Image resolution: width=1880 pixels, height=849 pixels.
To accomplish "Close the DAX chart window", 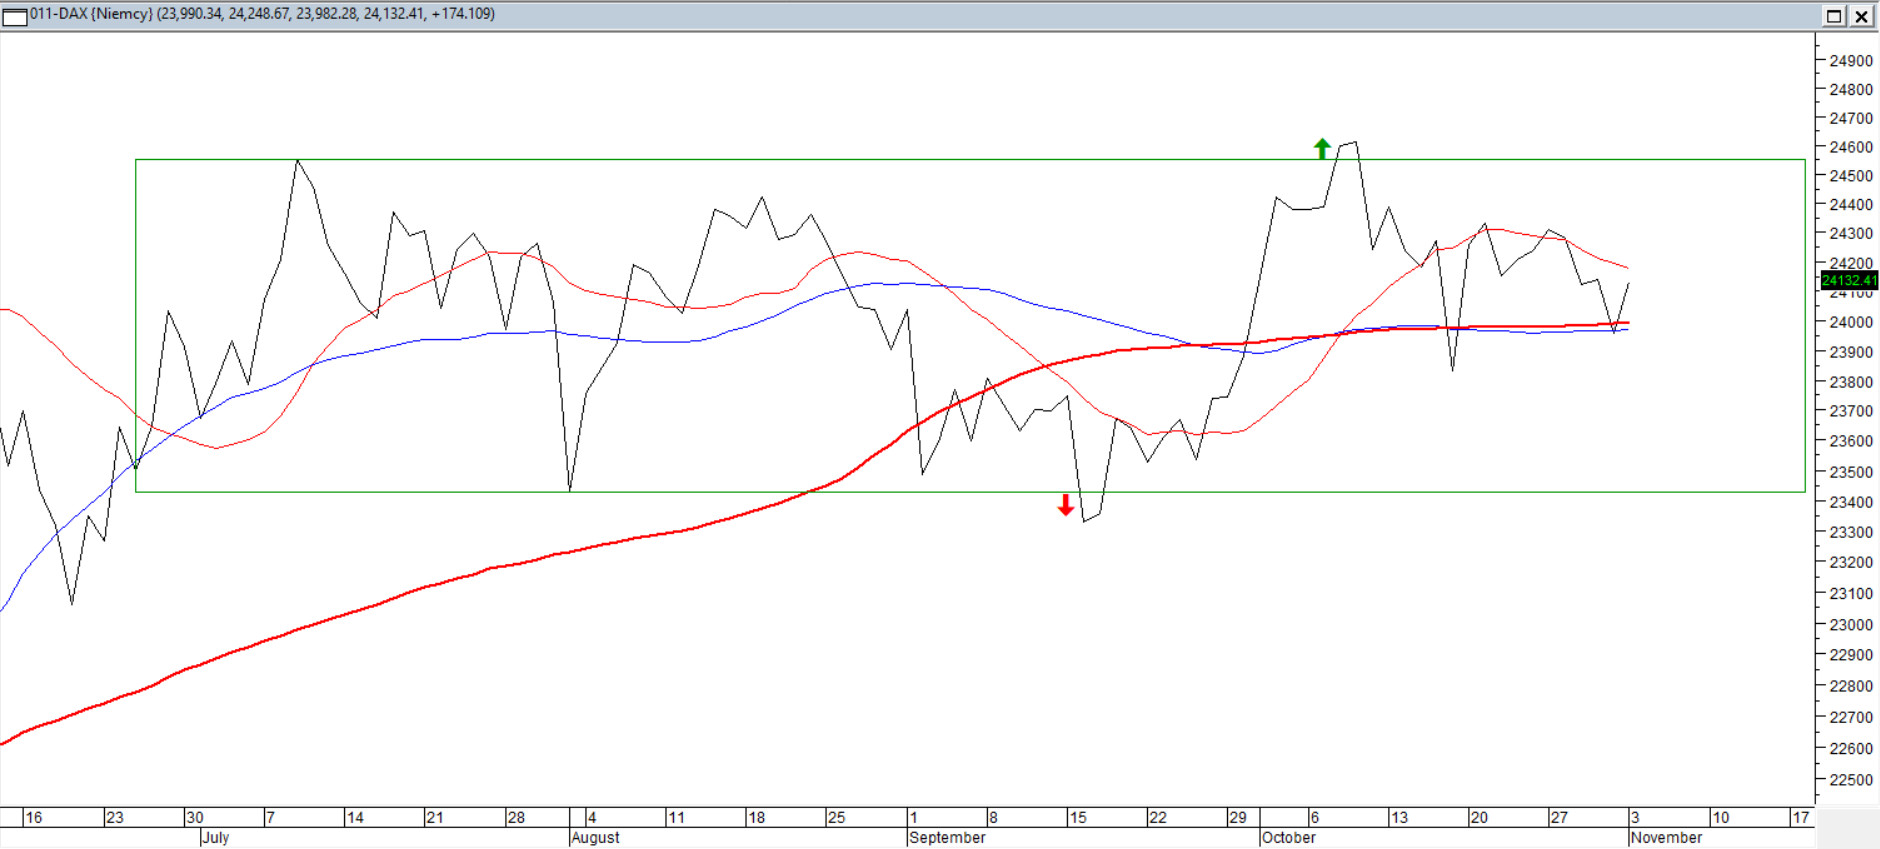I will (1861, 16).
